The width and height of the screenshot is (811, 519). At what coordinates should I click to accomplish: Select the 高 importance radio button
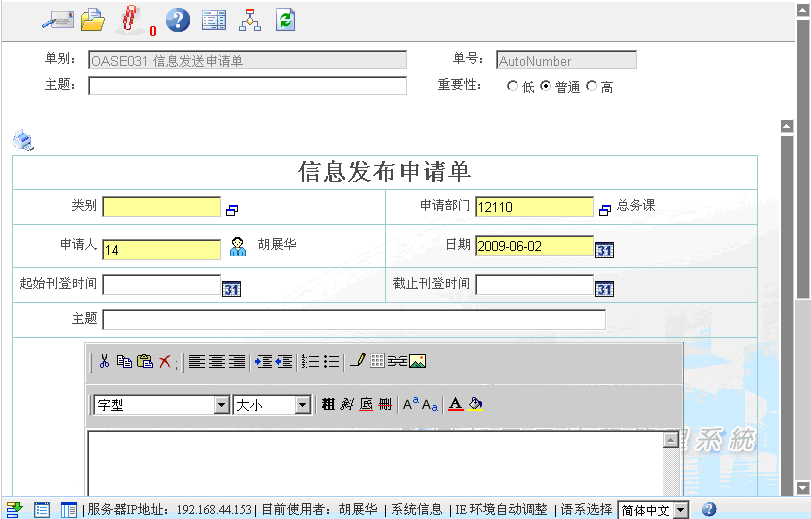tap(591, 87)
